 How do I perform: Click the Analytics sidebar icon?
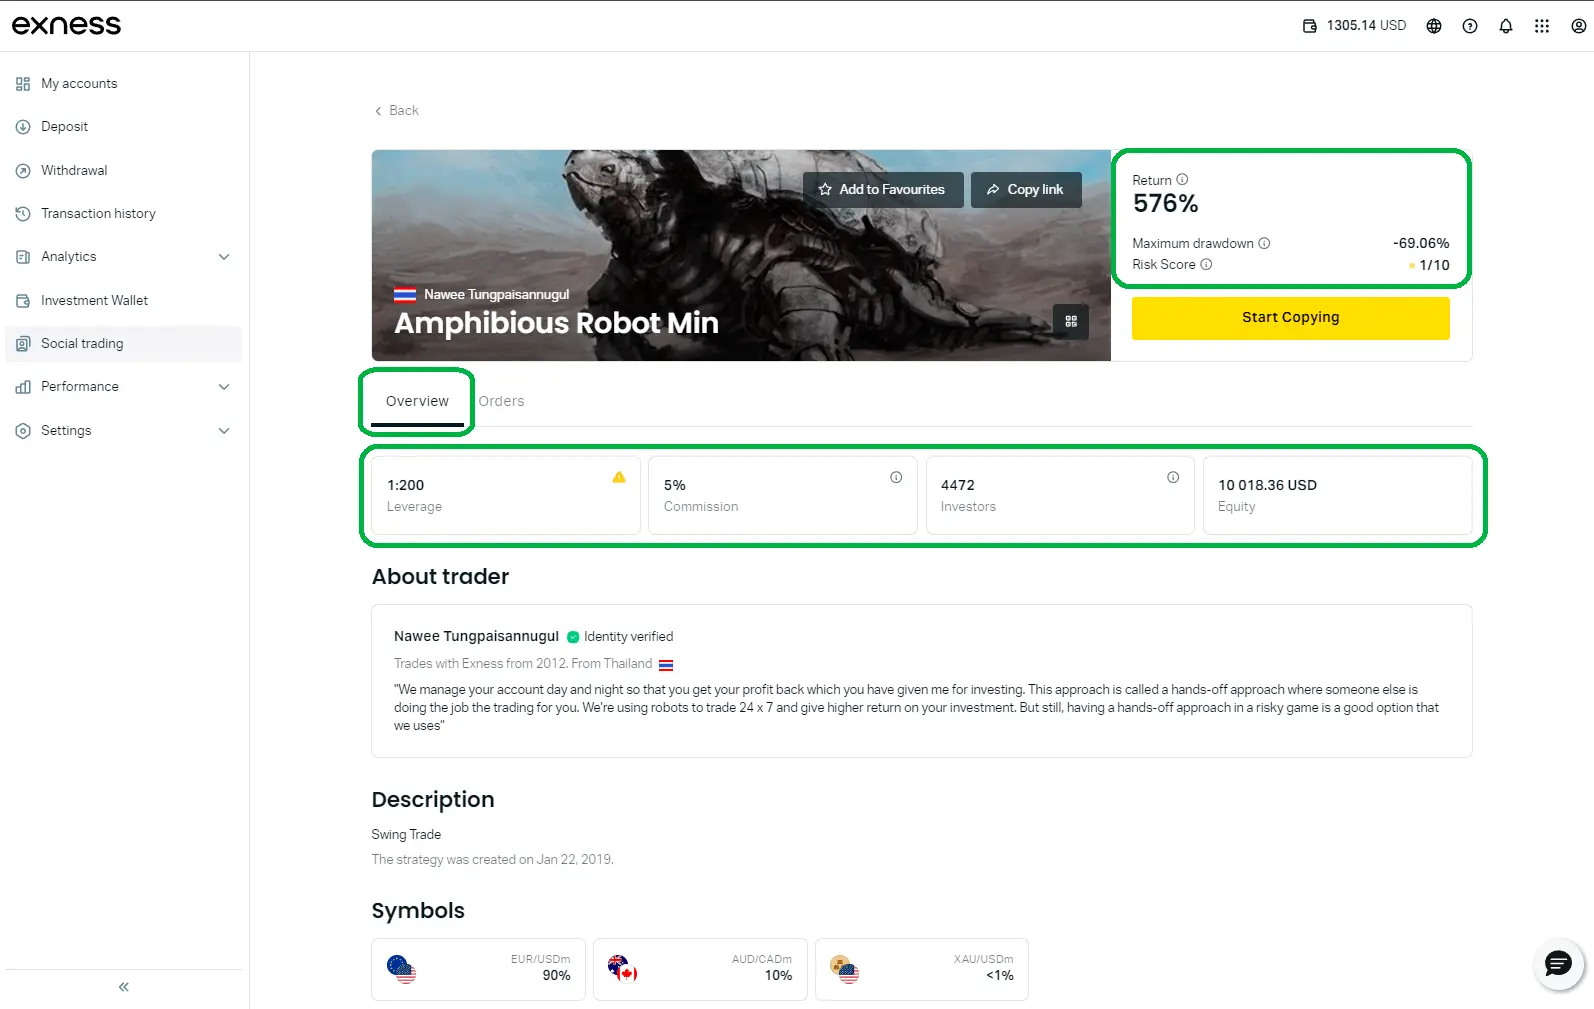click(23, 257)
